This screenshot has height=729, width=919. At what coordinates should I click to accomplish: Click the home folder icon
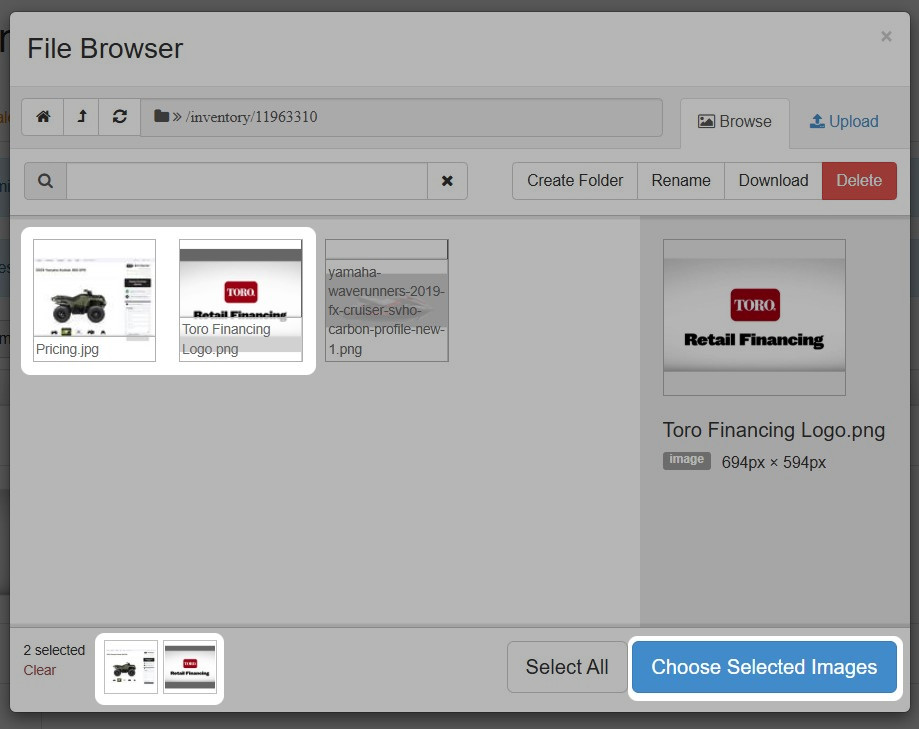[43, 117]
